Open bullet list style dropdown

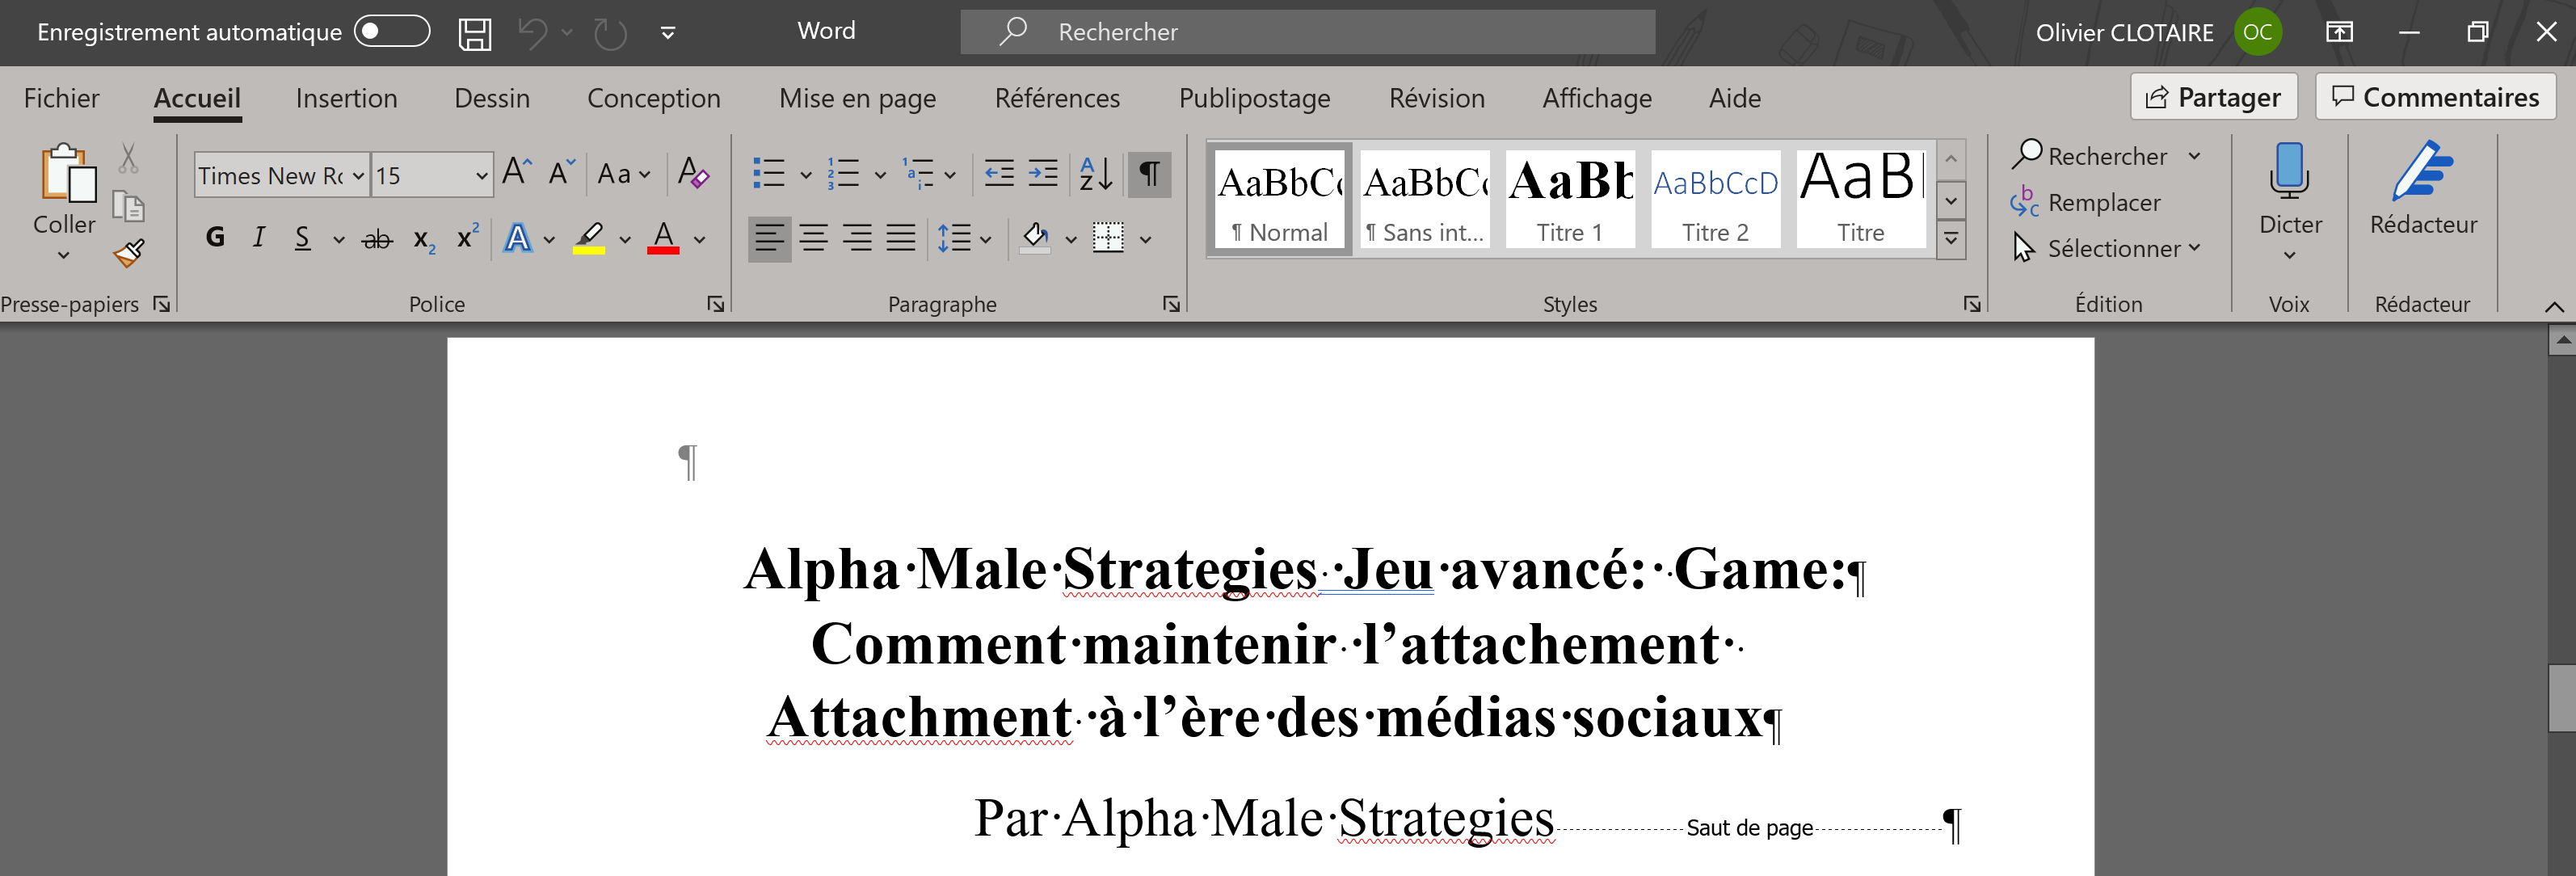[805, 175]
